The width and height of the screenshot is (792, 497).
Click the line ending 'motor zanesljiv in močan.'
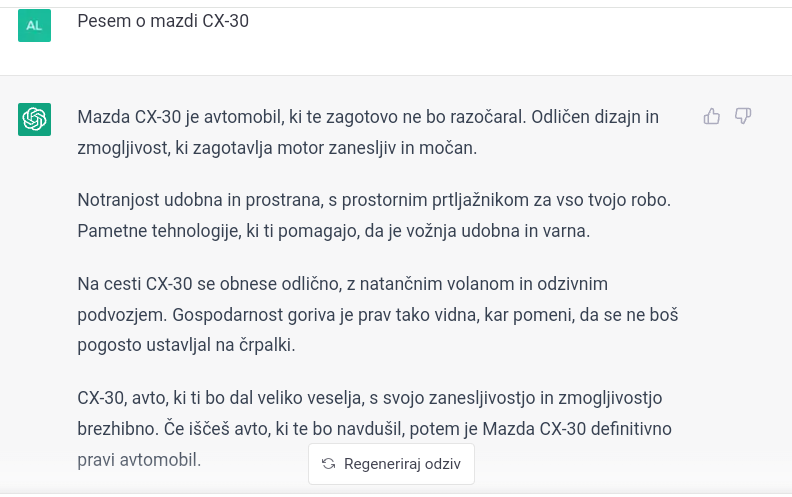(x=277, y=147)
